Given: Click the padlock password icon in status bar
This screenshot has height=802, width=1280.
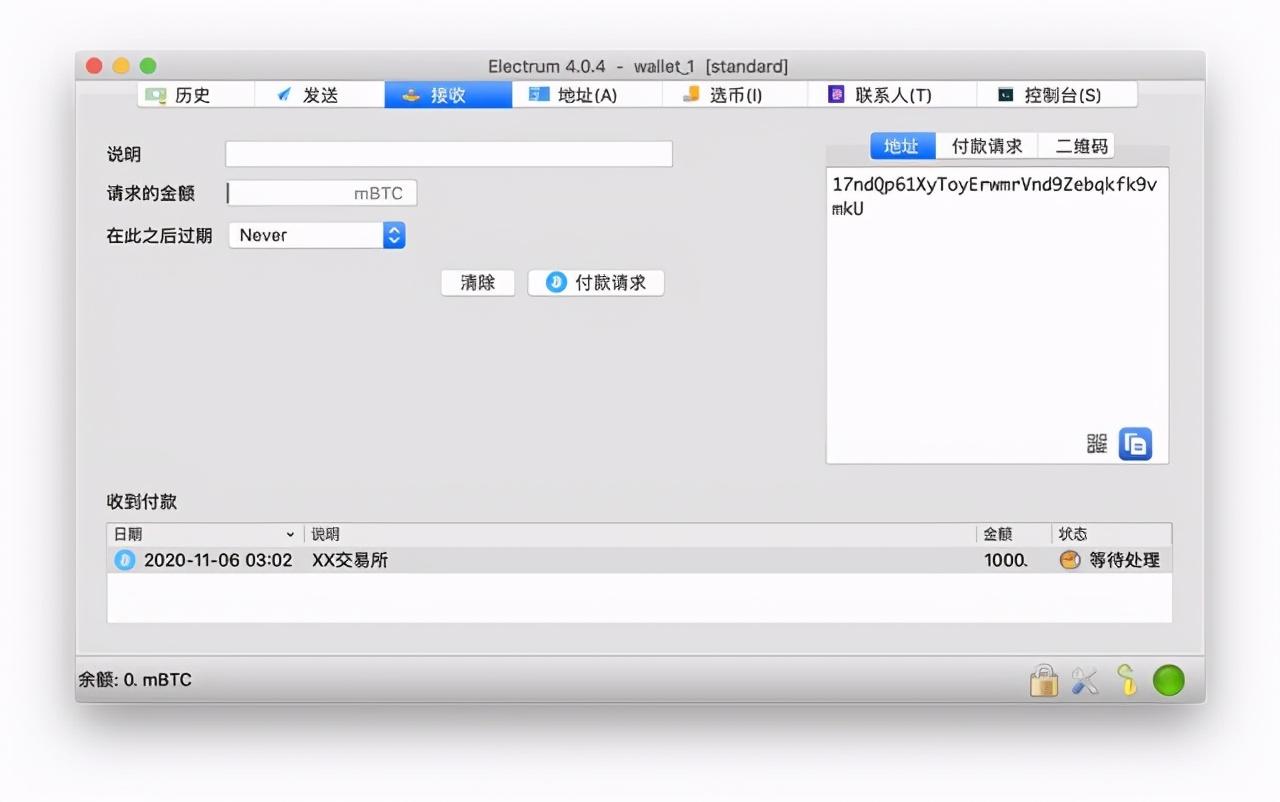Looking at the screenshot, I should coord(1044,681).
